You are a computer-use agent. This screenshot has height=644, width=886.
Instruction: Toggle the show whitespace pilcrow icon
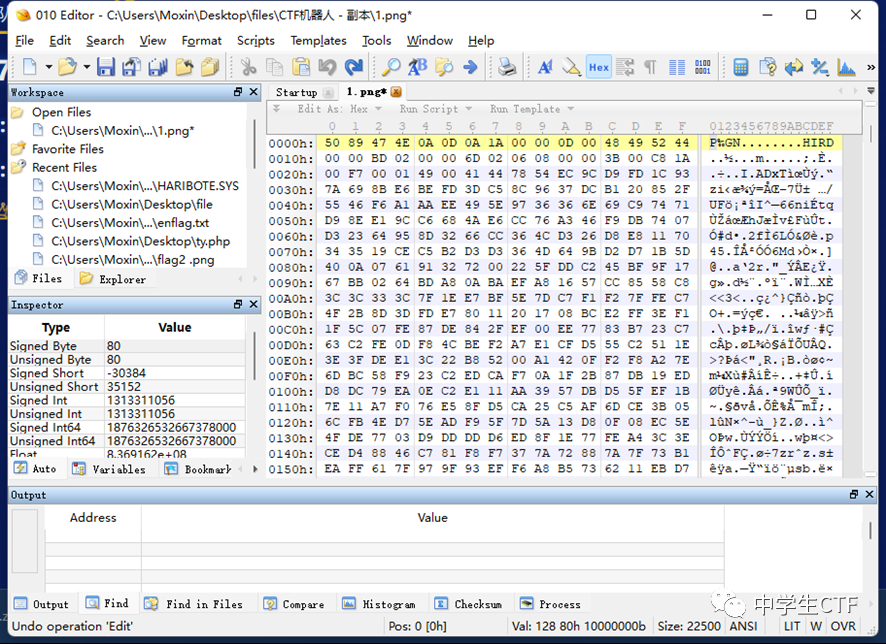(x=650, y=67)
